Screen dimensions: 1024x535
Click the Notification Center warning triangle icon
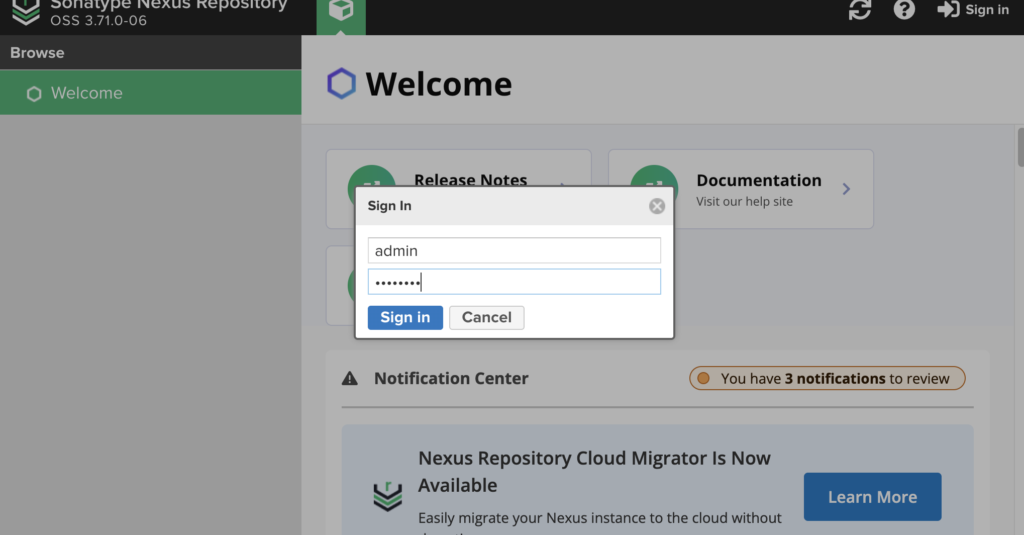350,379
